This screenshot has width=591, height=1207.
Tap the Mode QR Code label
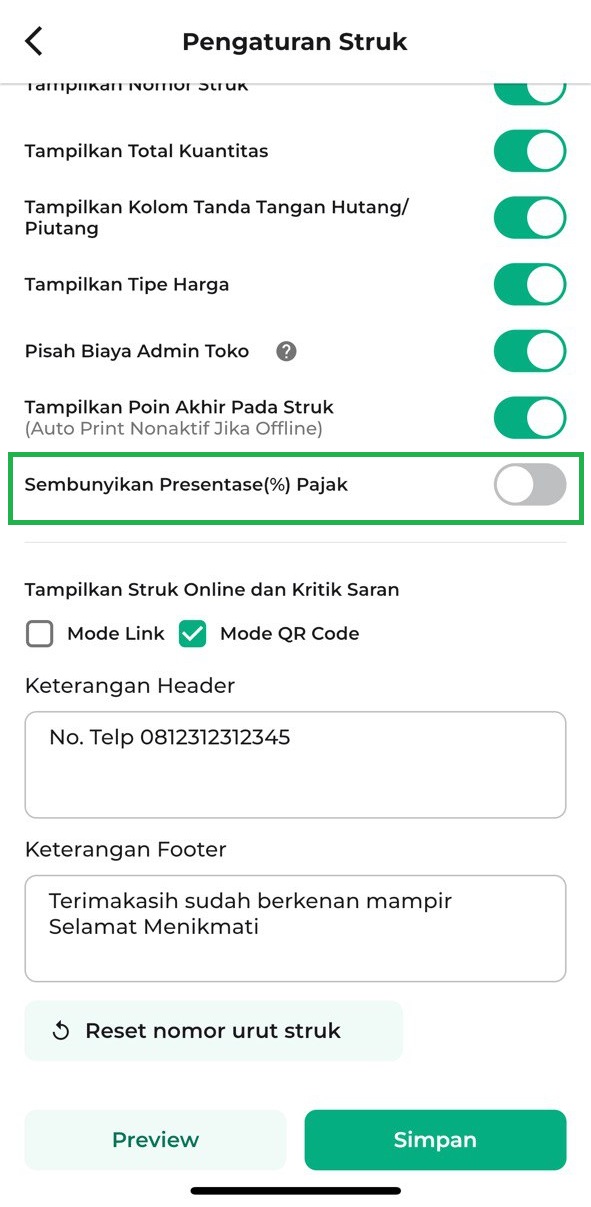pyautogui.click(x=289, y=633)
